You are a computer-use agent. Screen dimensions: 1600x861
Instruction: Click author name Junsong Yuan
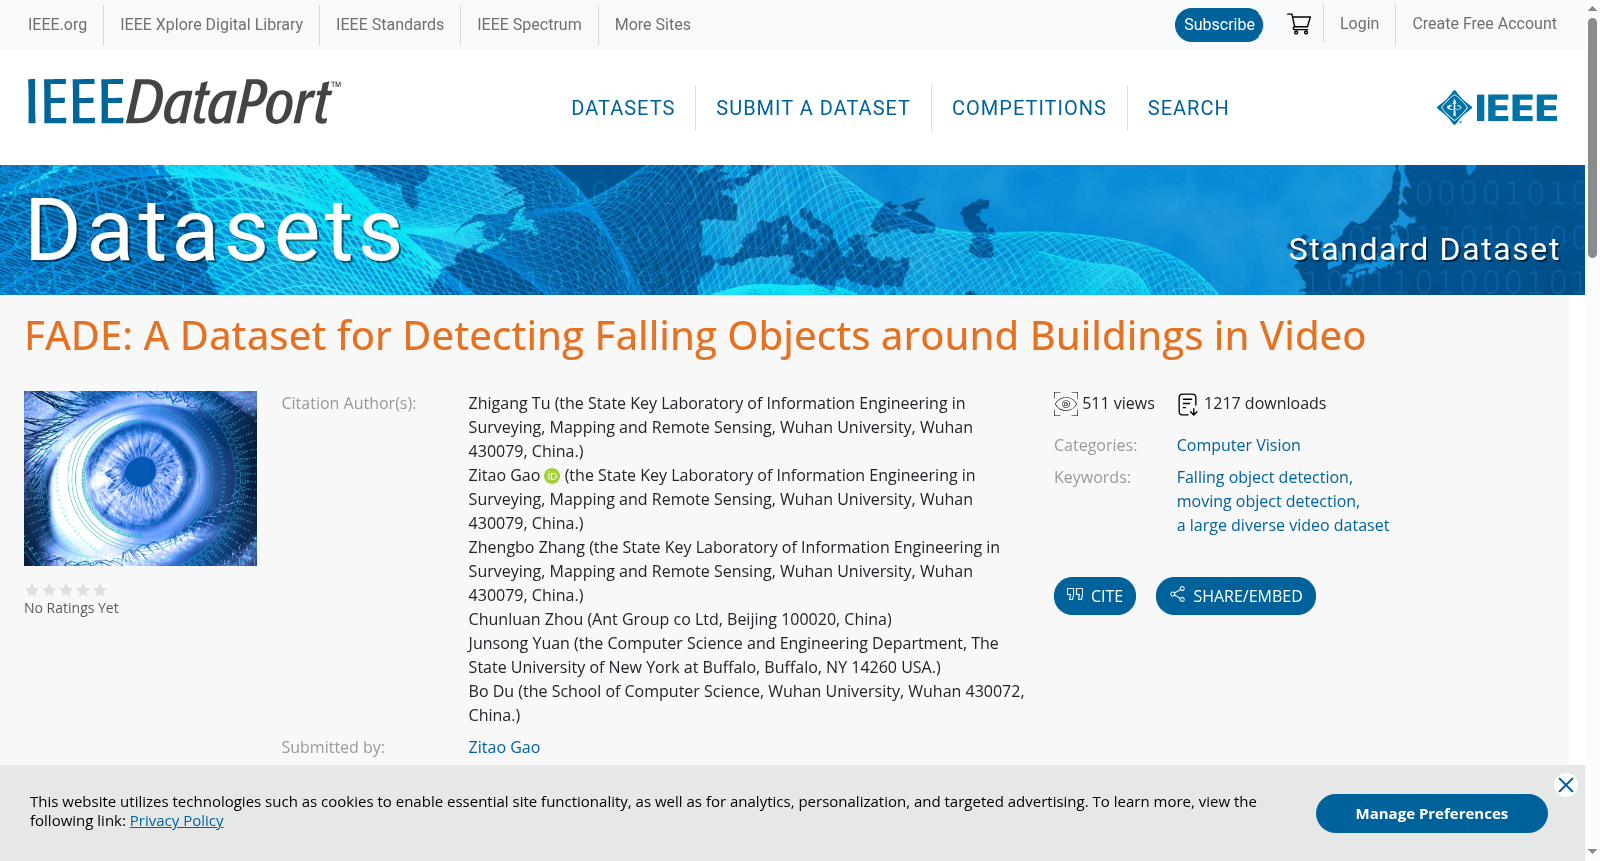point(519,644)
